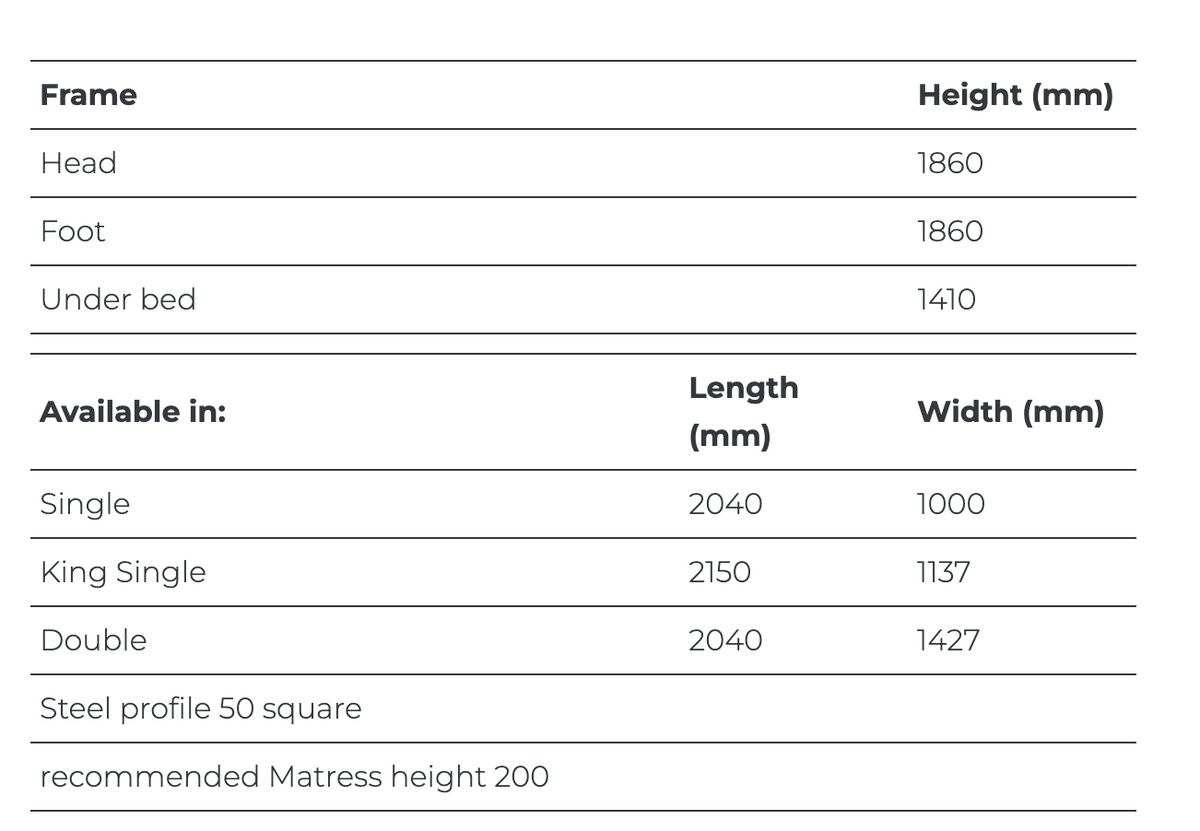This screenshot has height=831, width=1200.
Task: Select the "Double" row label
Action: coord(93,640)
